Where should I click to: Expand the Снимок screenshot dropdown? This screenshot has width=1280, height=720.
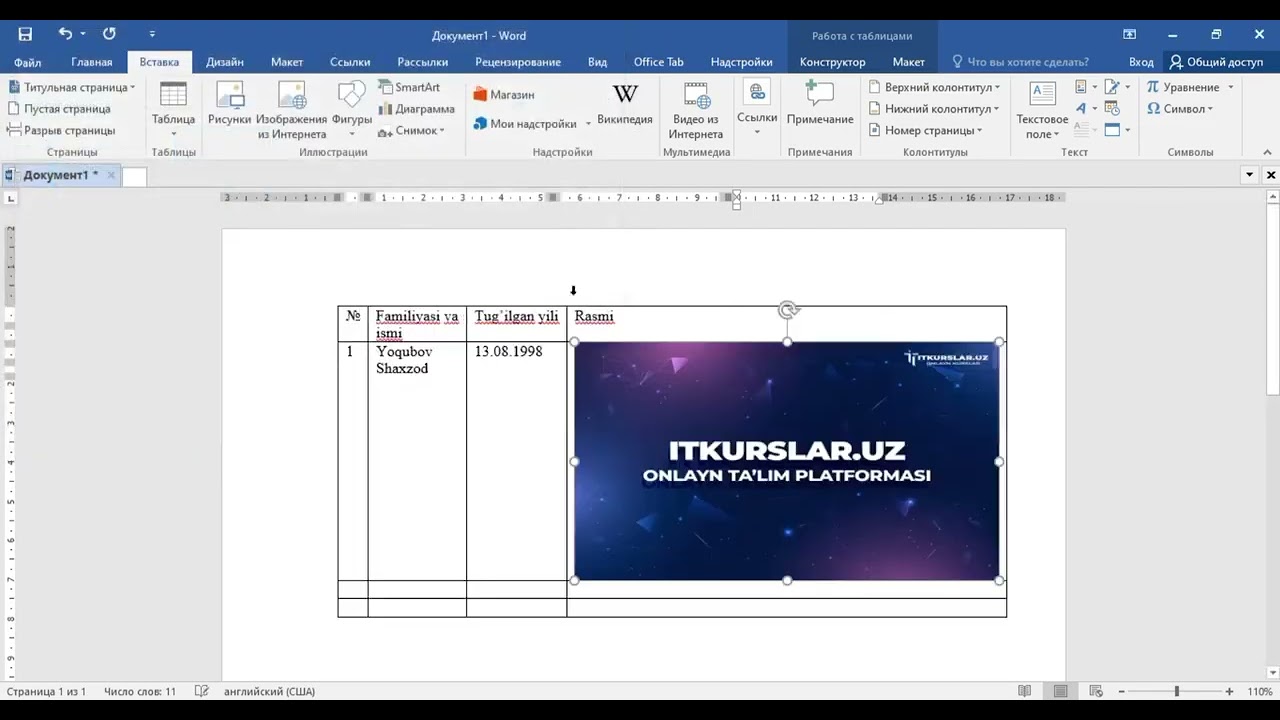point(441,130)
